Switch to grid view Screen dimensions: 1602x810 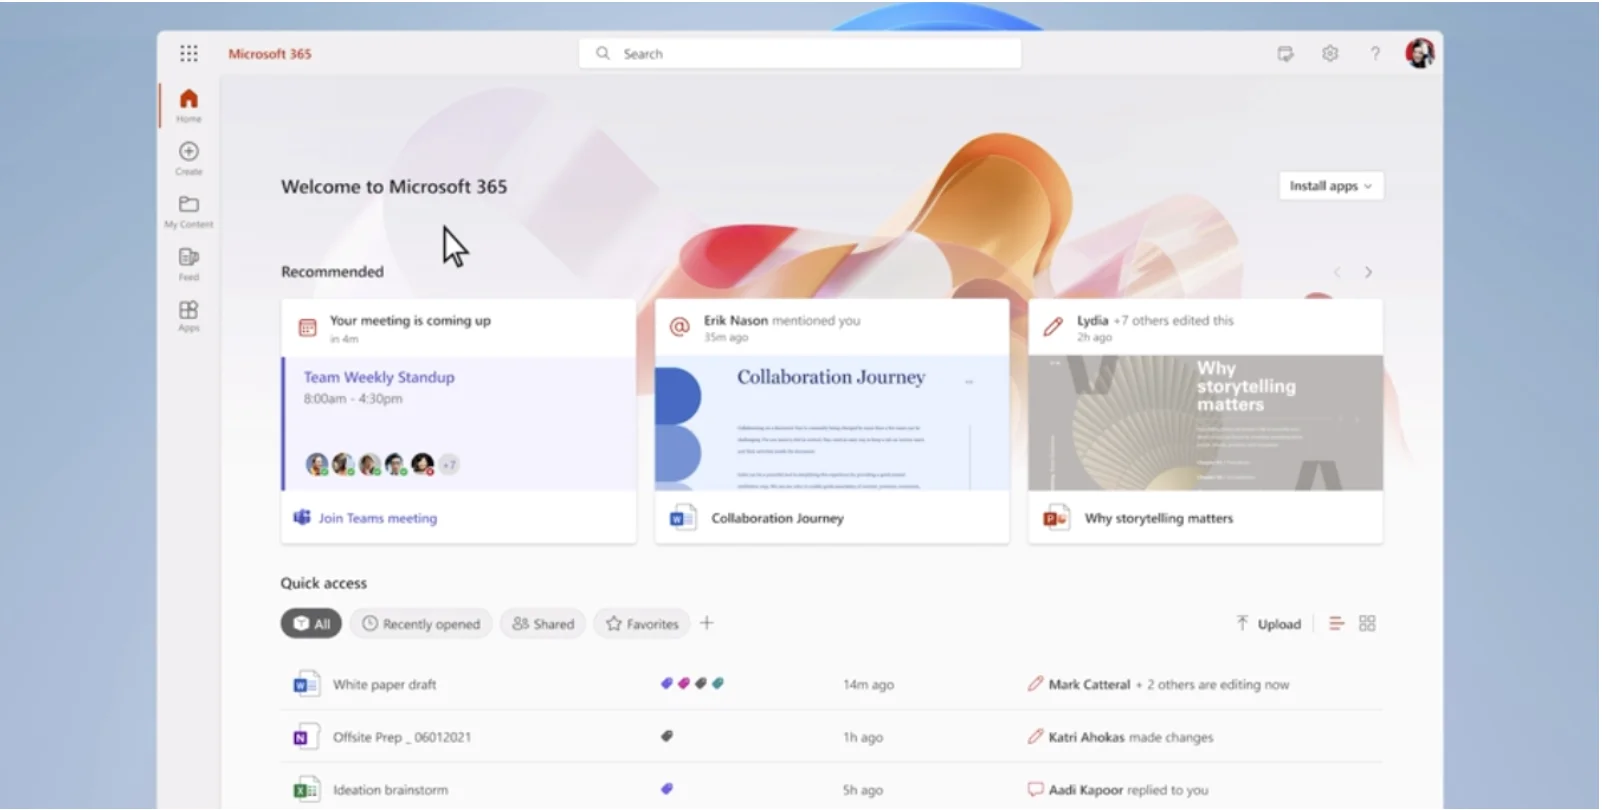(1368, 624)
